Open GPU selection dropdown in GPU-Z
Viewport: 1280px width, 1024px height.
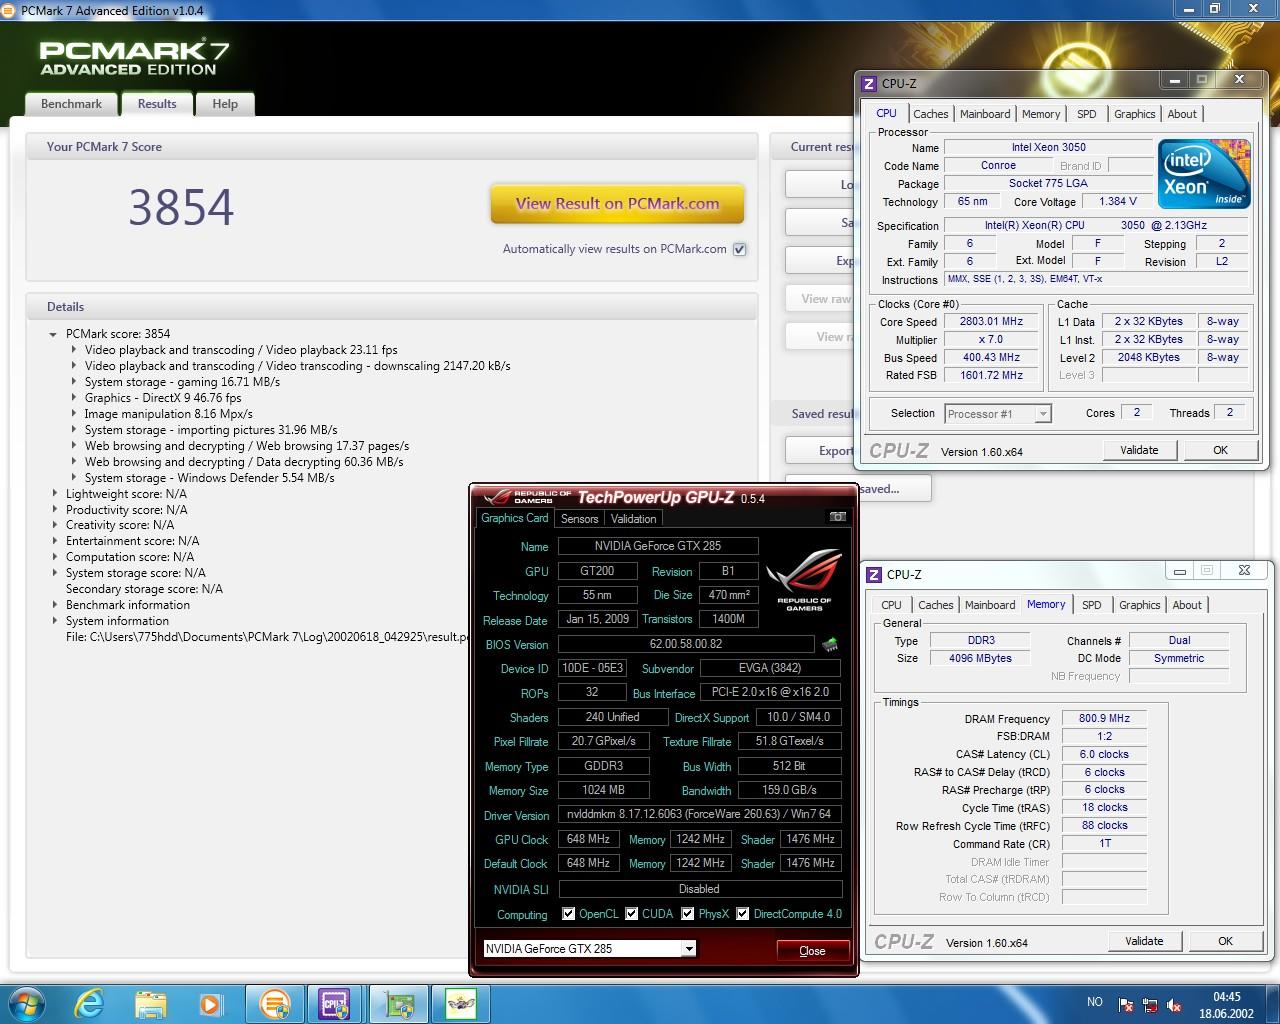point(689,949)
